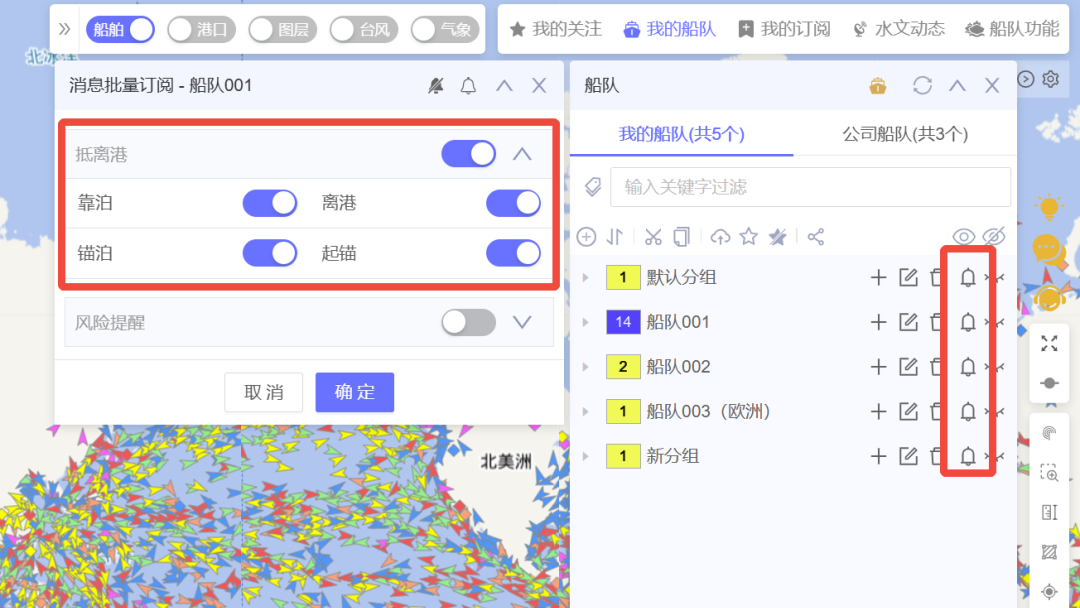
Task: Toggle the 靠泊 switch off
Action: coord(270,203)
